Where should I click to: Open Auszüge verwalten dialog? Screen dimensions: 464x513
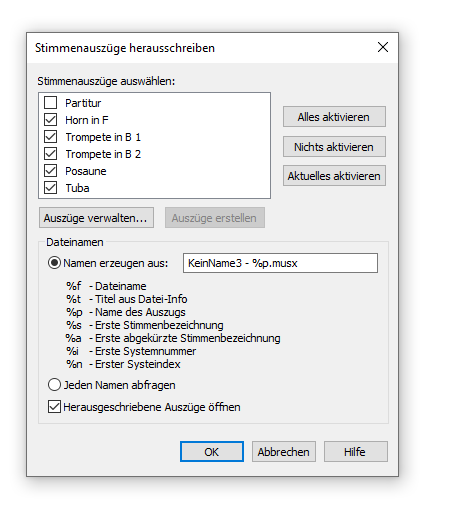96,218
